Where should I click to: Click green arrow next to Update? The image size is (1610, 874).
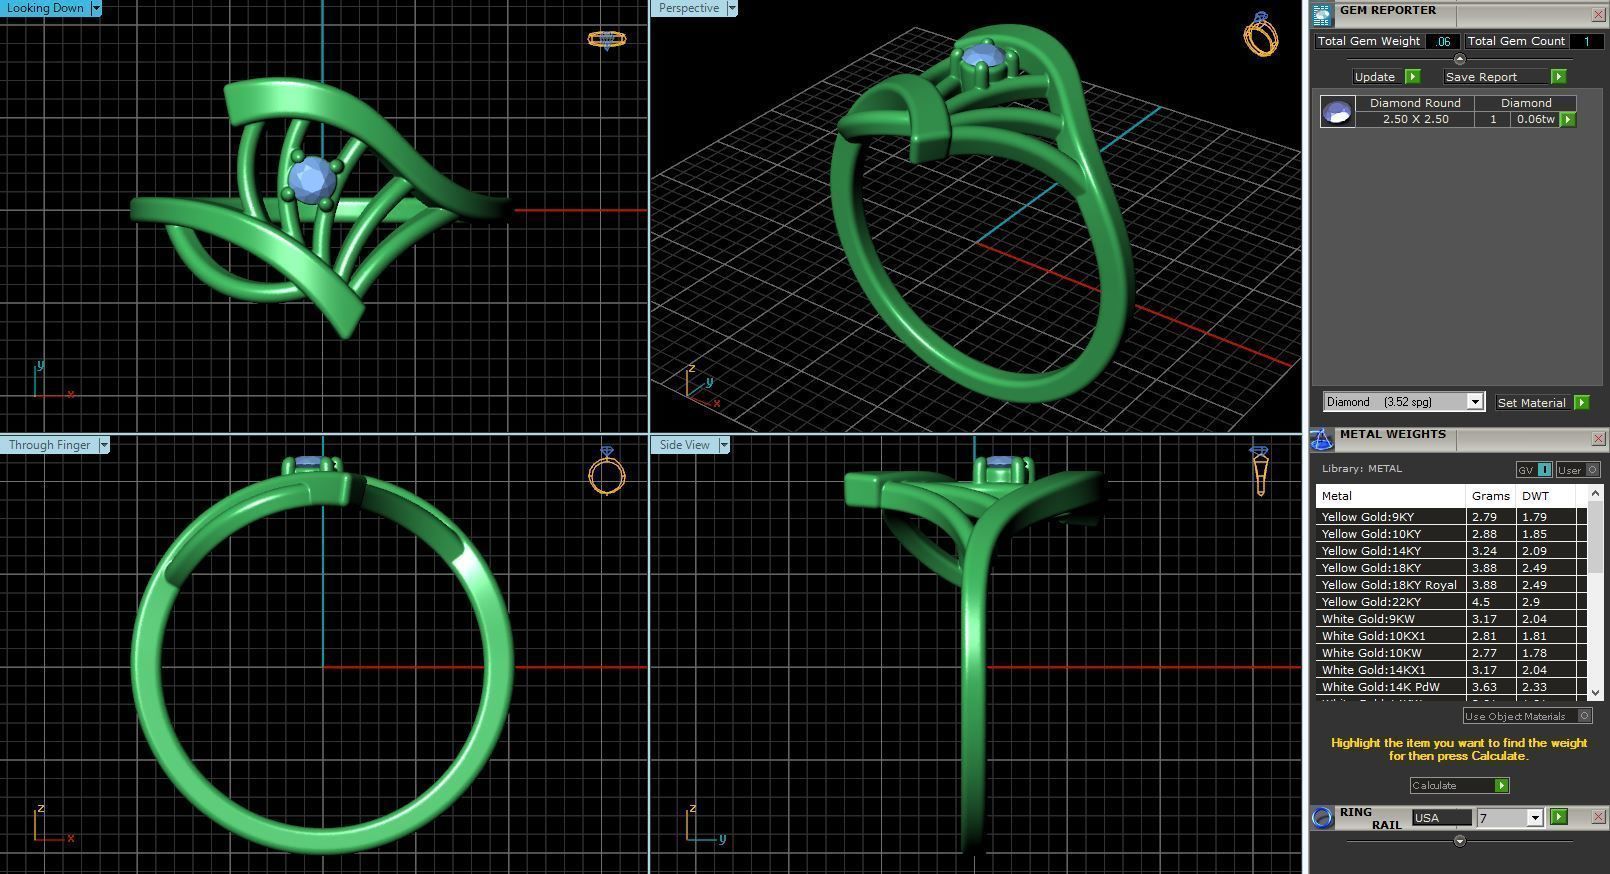coord(1412,77)
